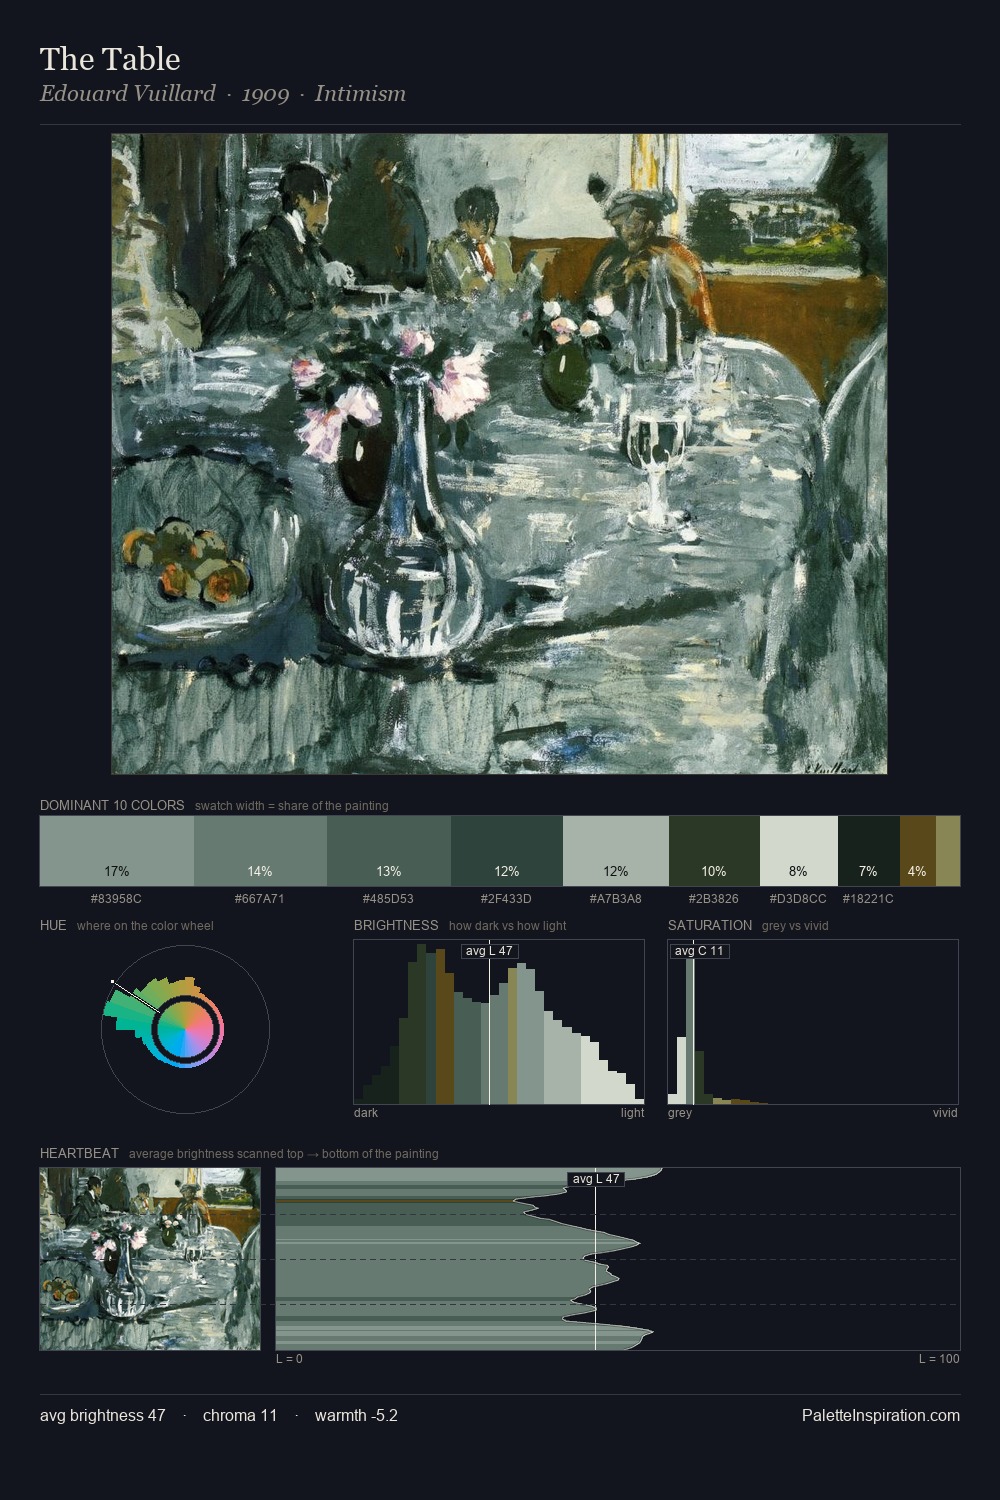Pick the 13% swatch #485D53
The image size is (1000, 1500).
[389, 851]
